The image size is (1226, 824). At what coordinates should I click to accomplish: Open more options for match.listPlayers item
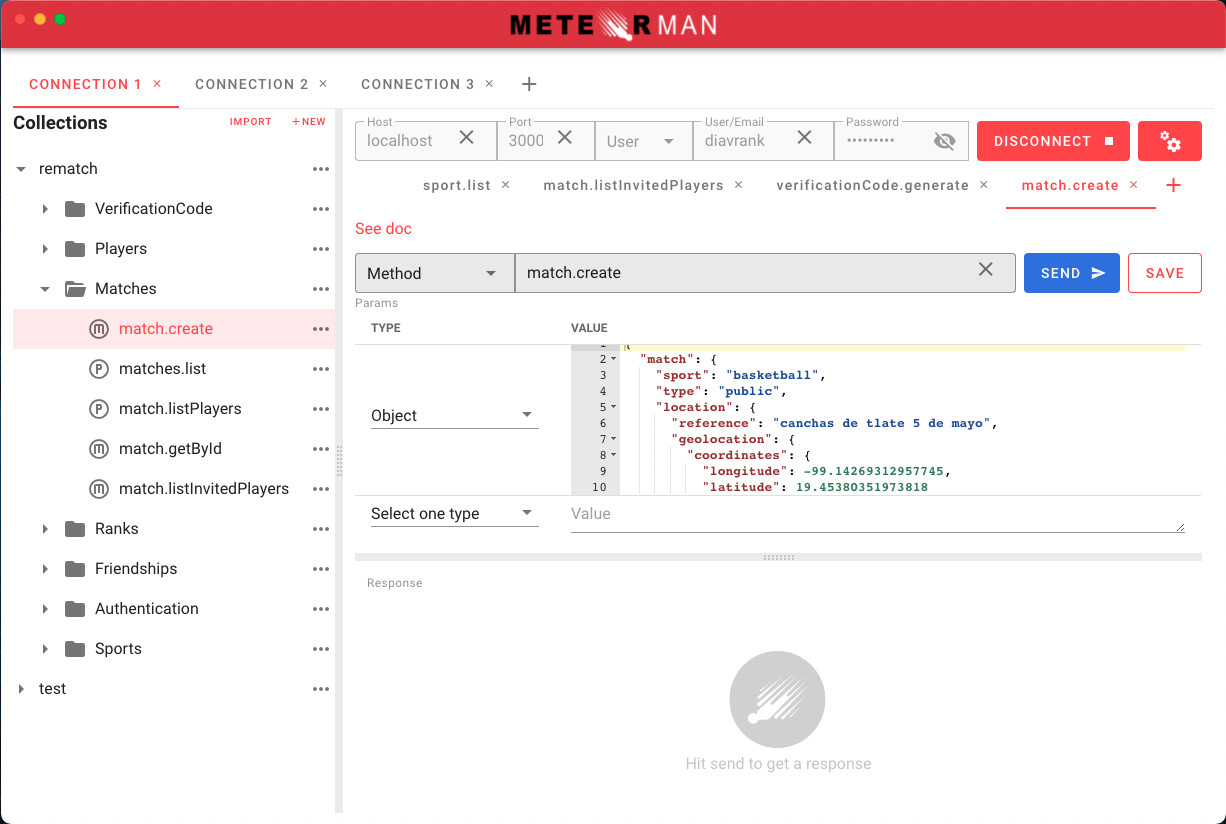(x=320, y=409)
